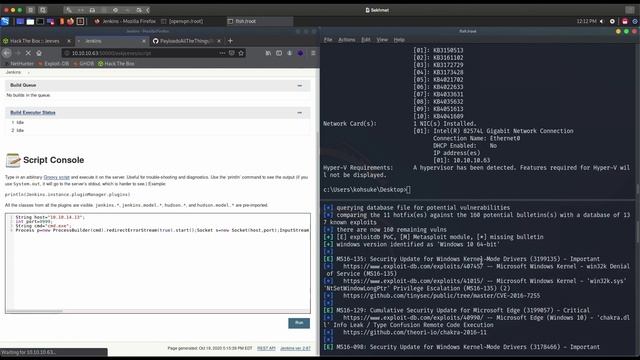Image resolution: width=640 pixels, height=360 pixels.
Task: Open the Jenkins breadcrumb dropdown arrow
Action: pos(29,72)
